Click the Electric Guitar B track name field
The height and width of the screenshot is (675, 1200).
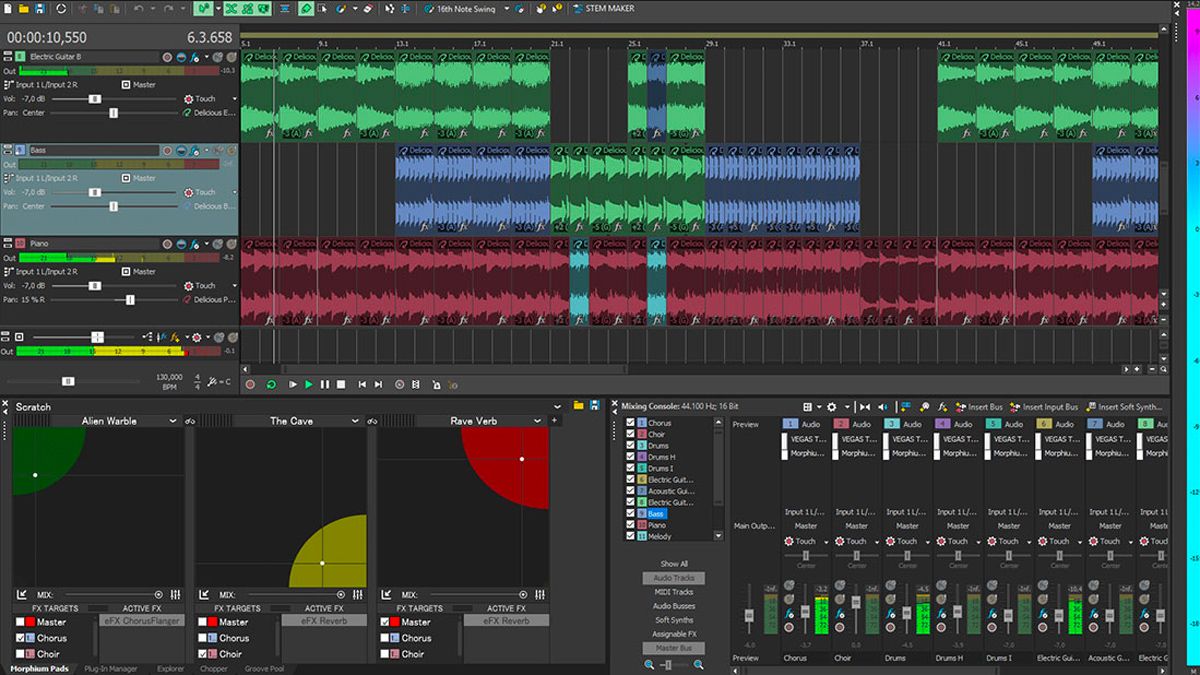click(x=93, y=57)
